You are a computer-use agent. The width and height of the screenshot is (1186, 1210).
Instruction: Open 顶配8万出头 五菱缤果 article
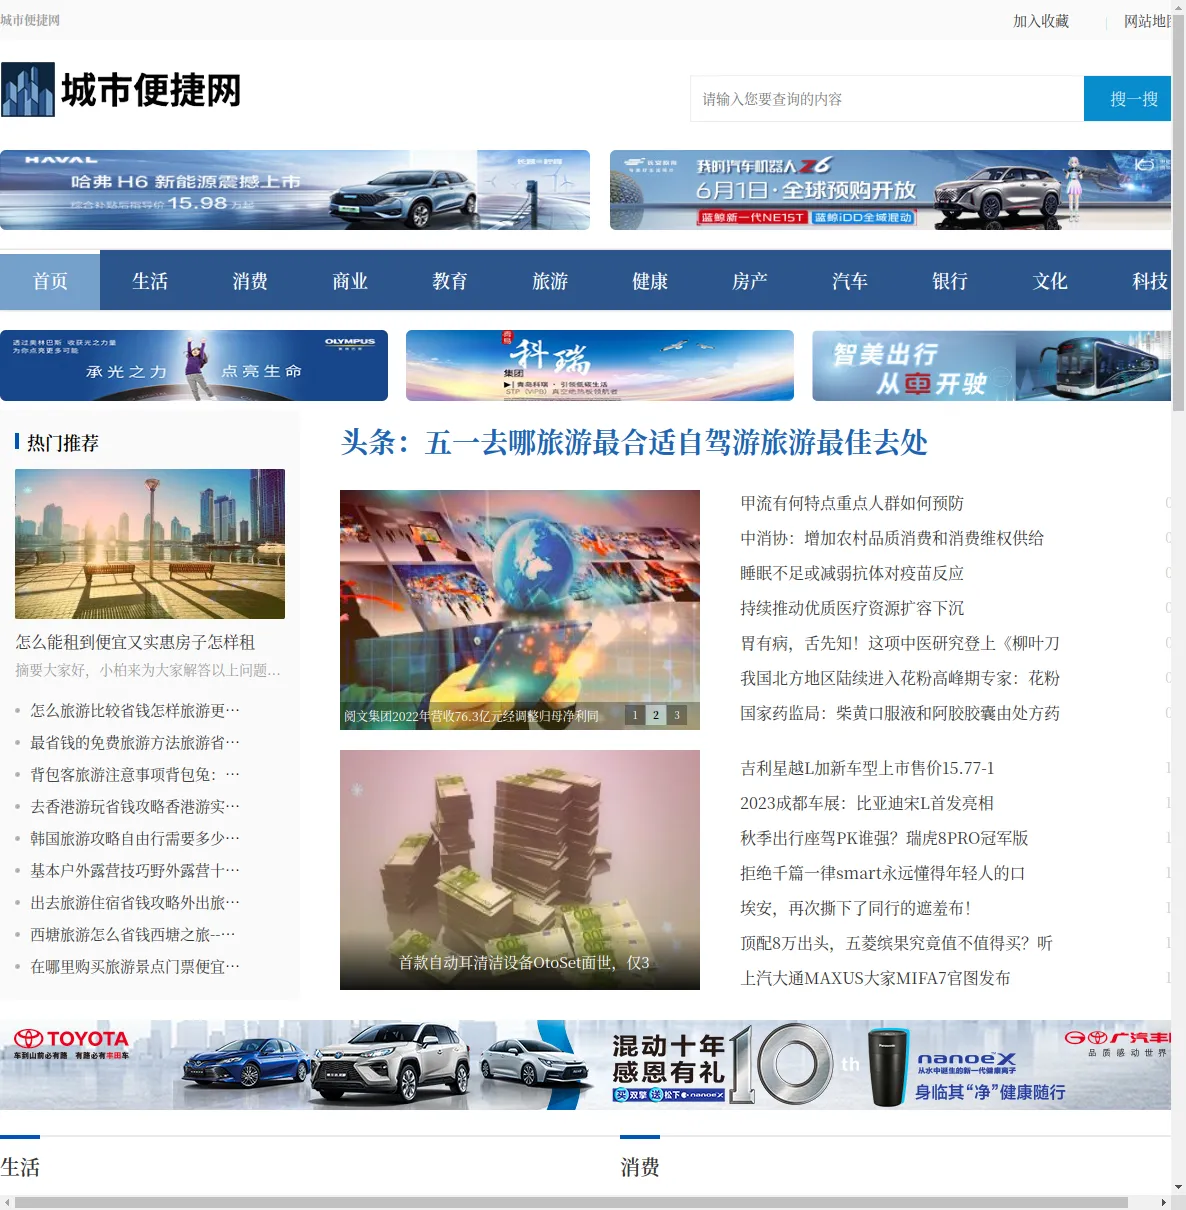[x=896, y=943]
